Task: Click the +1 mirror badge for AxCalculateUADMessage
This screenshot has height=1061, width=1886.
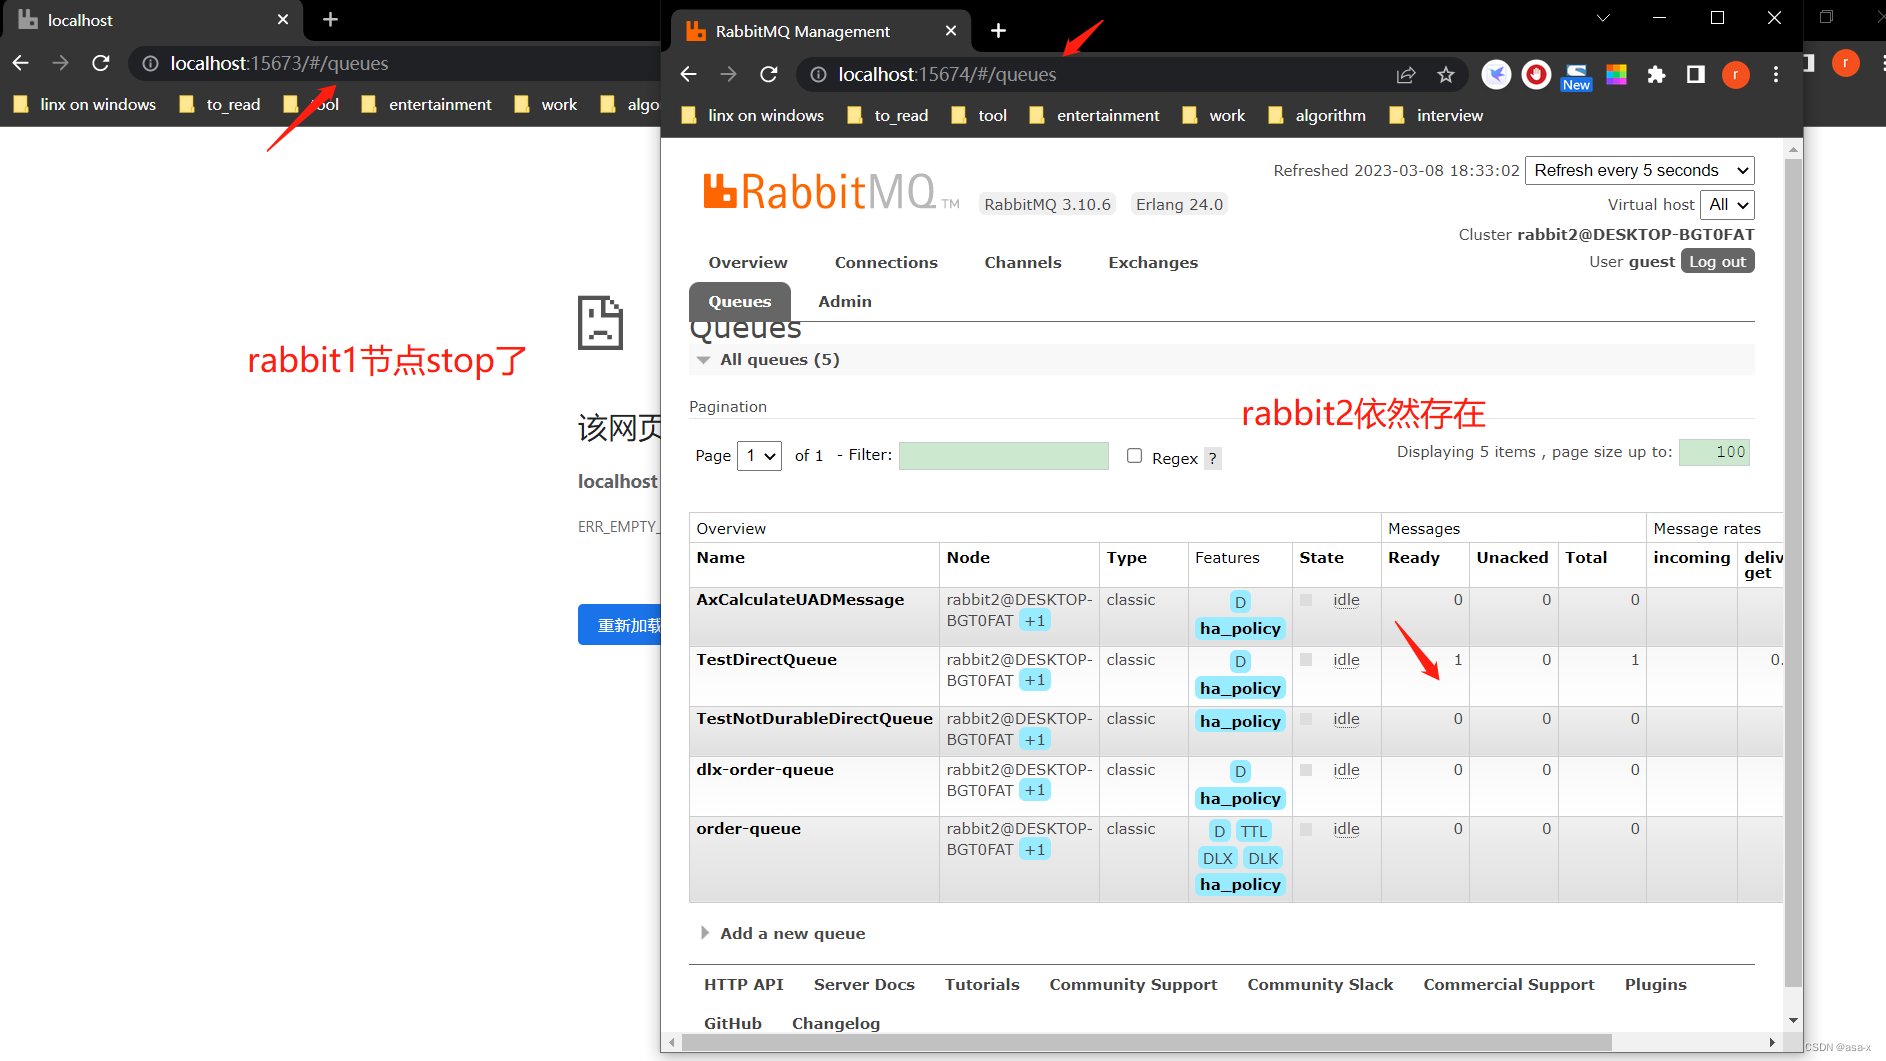Action: pos(1035,621)
